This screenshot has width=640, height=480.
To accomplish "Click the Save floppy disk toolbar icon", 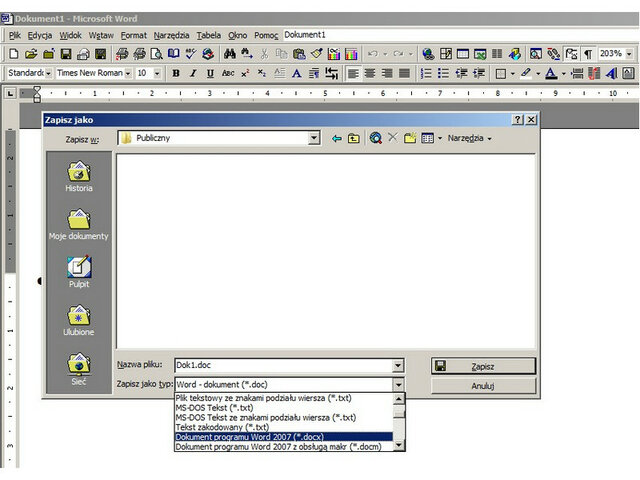I will [x=66, y=53].
